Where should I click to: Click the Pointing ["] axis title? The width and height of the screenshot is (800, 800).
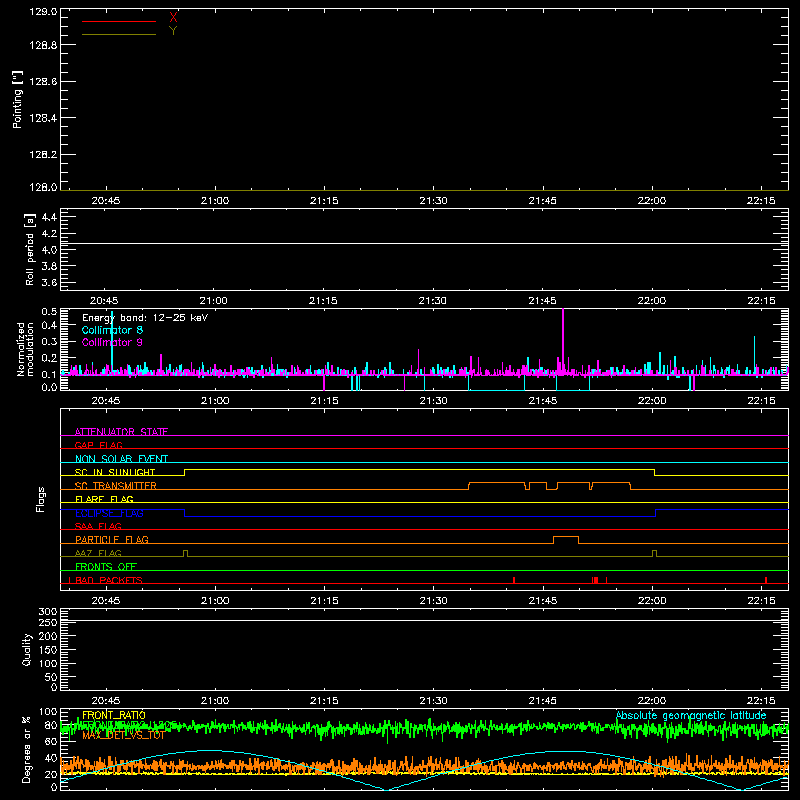[17, 99]
